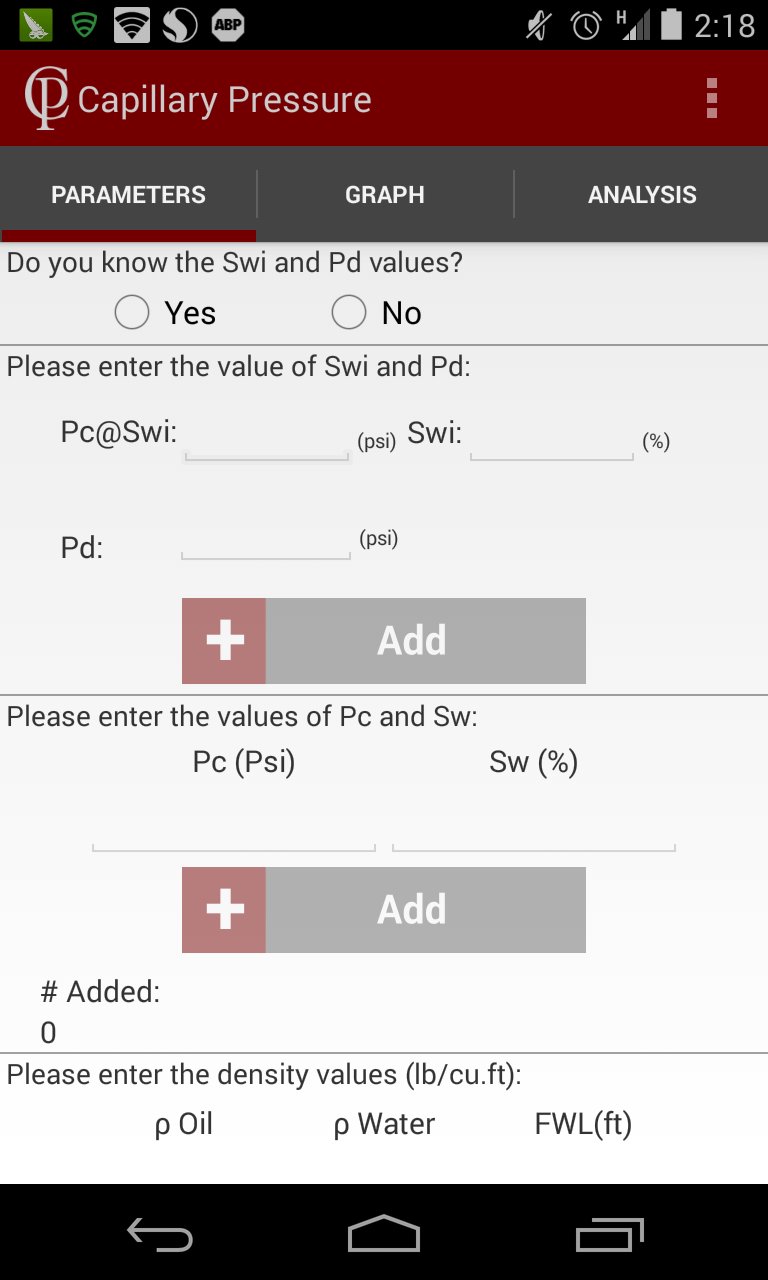Open the recent apps navigation icon
768x1280 pixels.
point(610,1235)
